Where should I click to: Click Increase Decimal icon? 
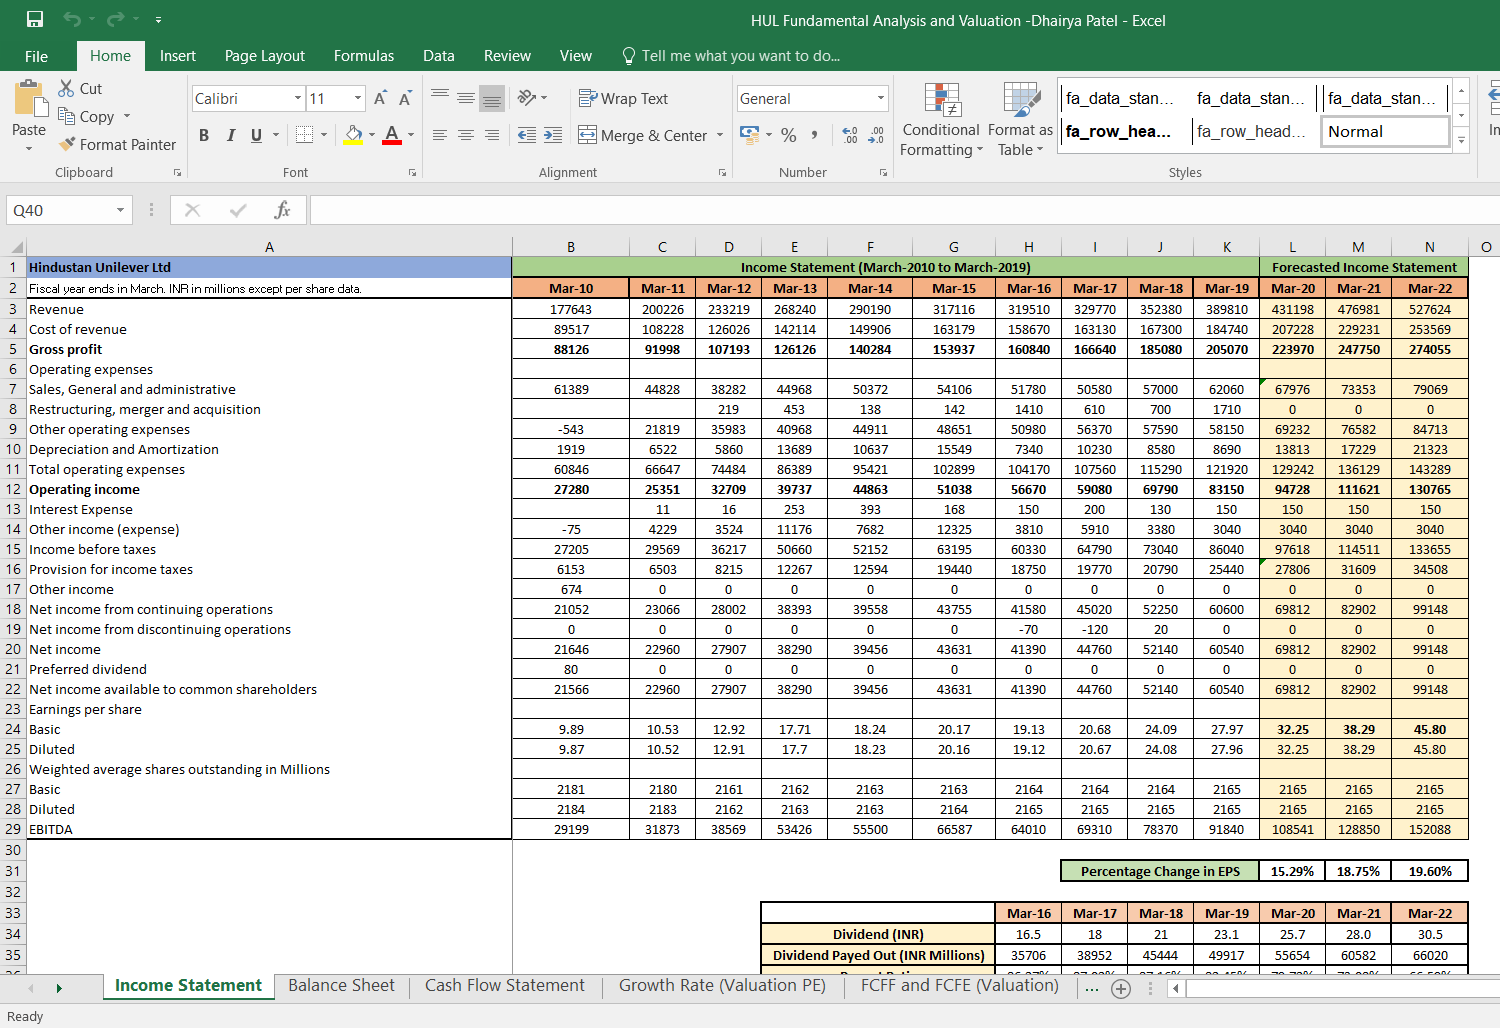point(850,135)
